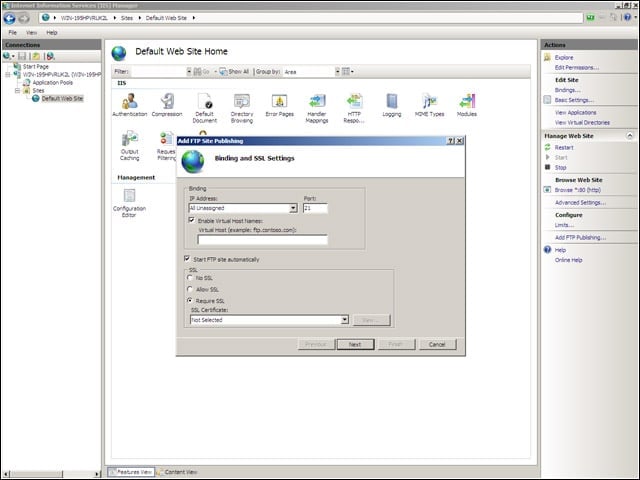Click Add FTP Publishing link
This screenshot has height=480, width=640.
pos(580,237)
